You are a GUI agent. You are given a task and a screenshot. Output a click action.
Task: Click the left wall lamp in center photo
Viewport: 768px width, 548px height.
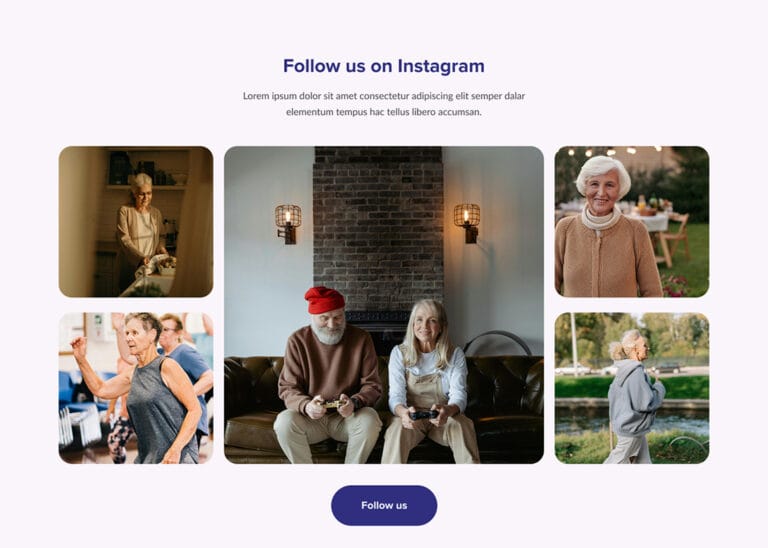tap(288, 224)
